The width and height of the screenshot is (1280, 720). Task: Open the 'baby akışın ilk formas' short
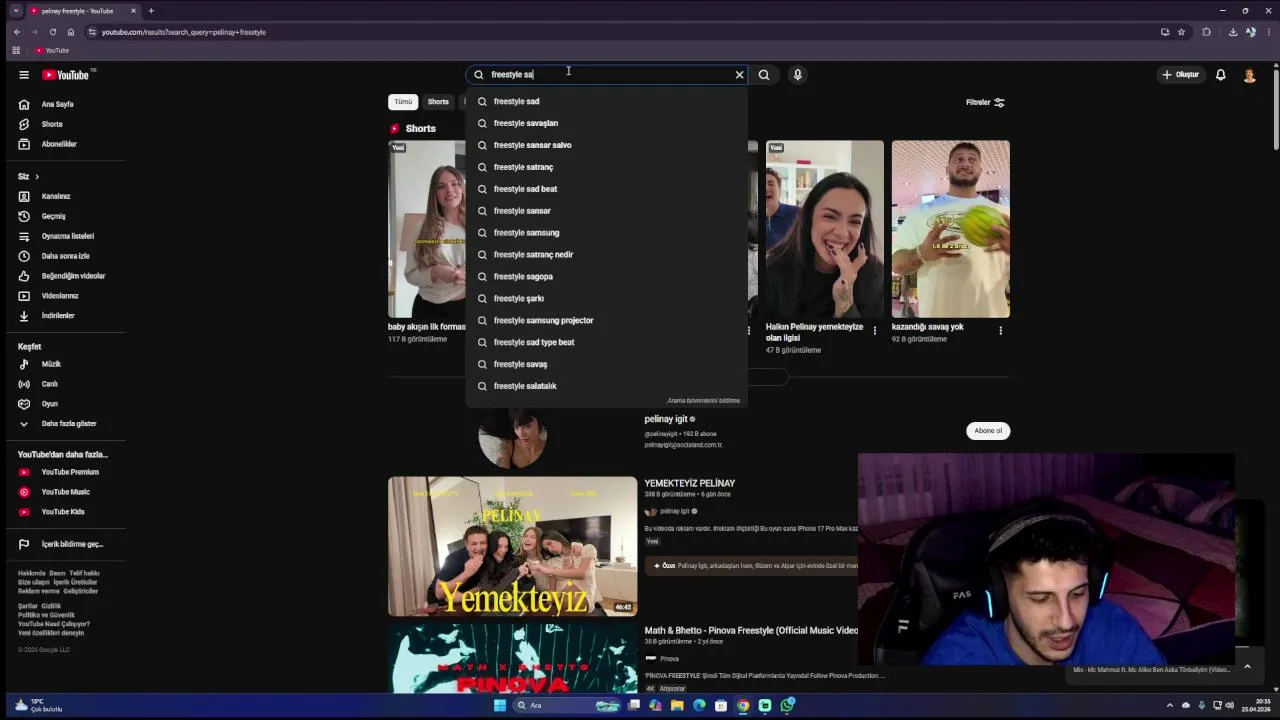tap(427, 229)
